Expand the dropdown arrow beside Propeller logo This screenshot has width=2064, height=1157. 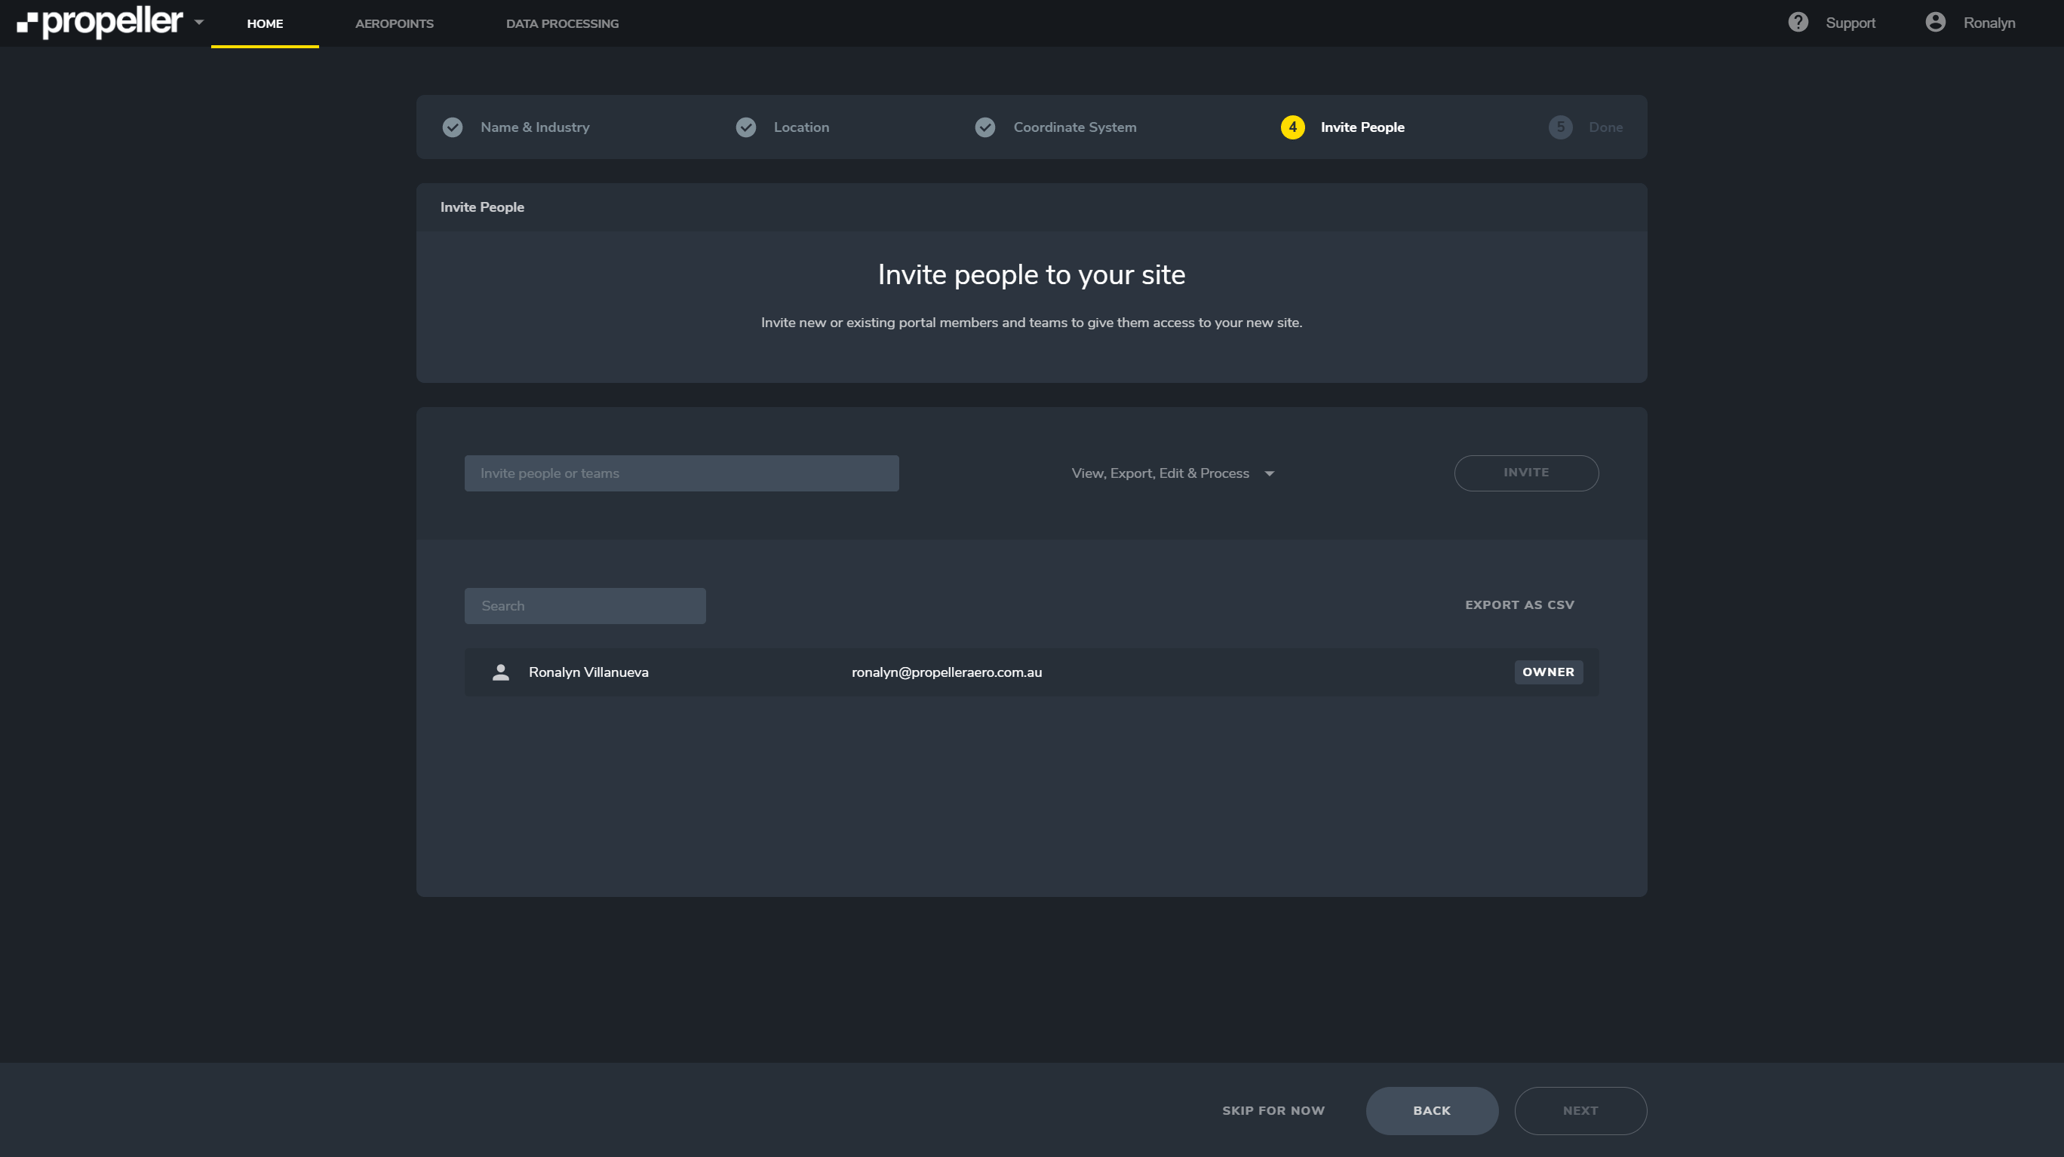click(x=199, y=22)
